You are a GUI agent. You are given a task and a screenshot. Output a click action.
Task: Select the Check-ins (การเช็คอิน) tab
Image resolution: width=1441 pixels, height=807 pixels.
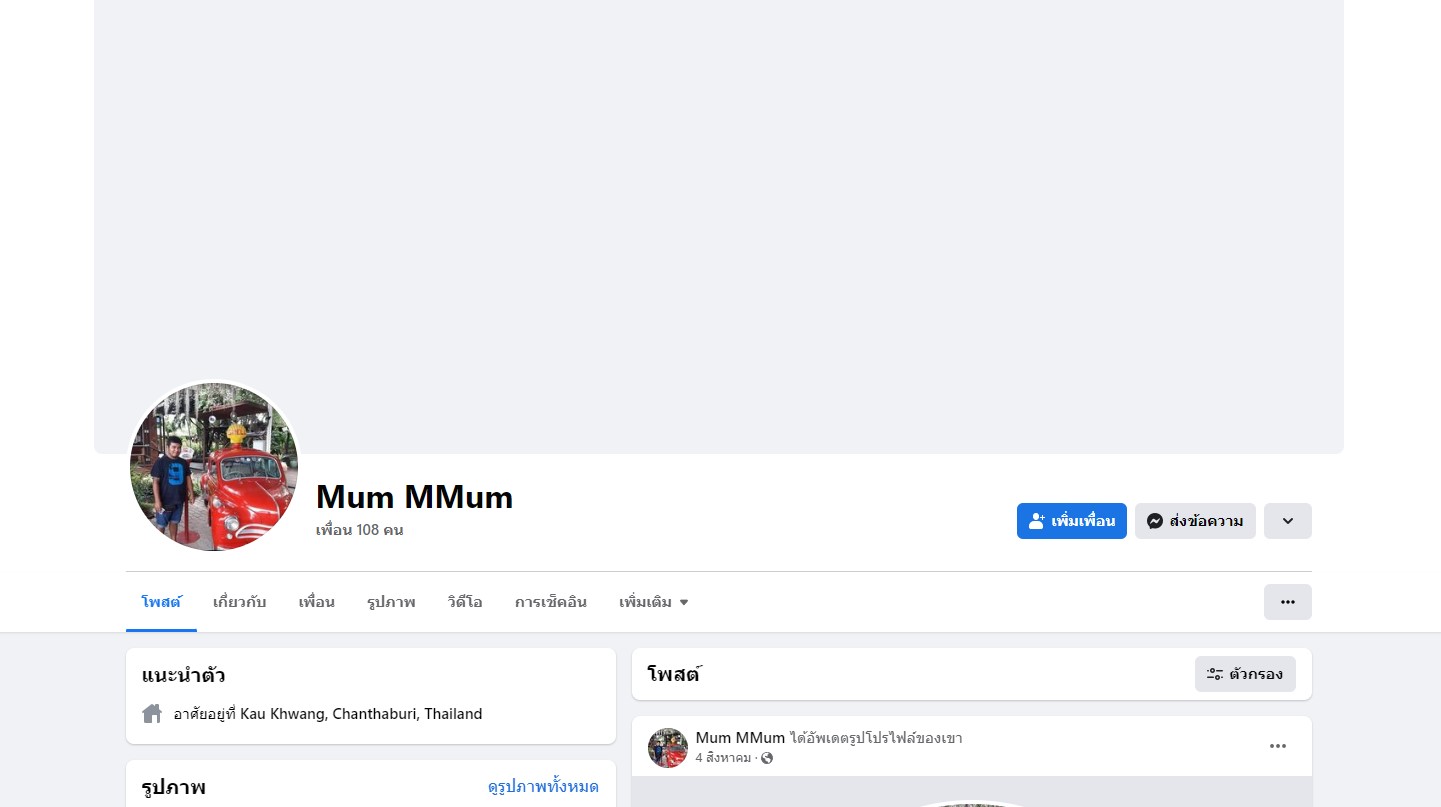click(550, 602)
